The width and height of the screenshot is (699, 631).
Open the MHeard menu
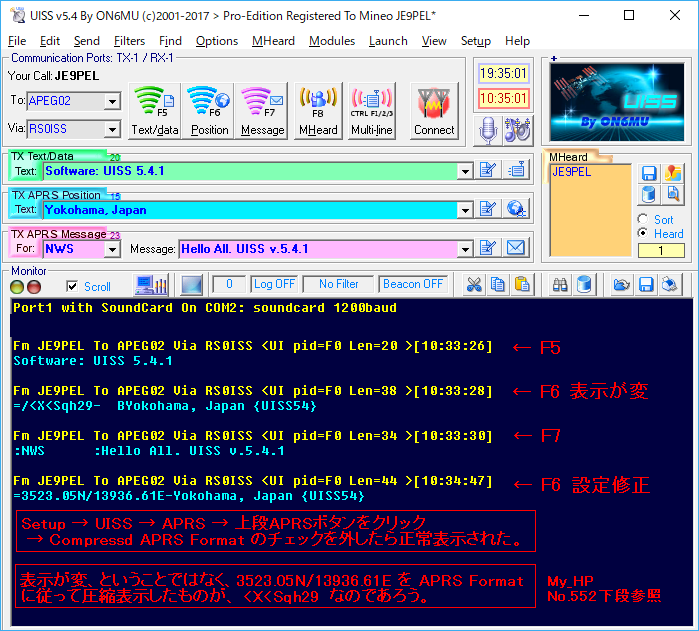pyautogui.click(x=273, y=41)
